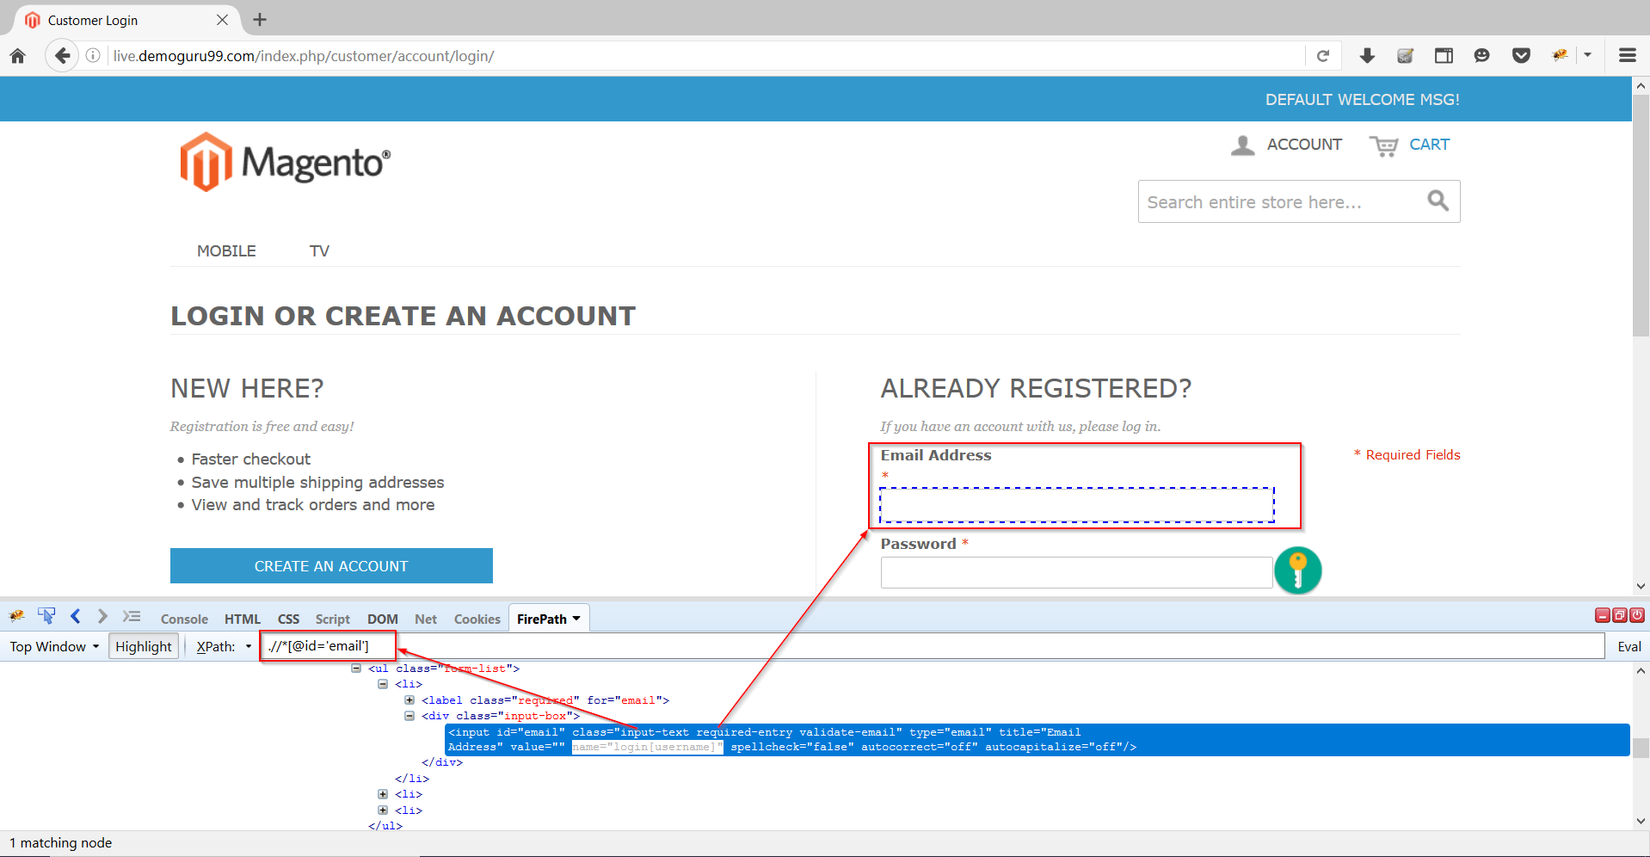Image resolution: width=1650 pixels, height=857 pixels.
Task: Launch the Selenium IDE toolbar icon
Action: 1405,56
